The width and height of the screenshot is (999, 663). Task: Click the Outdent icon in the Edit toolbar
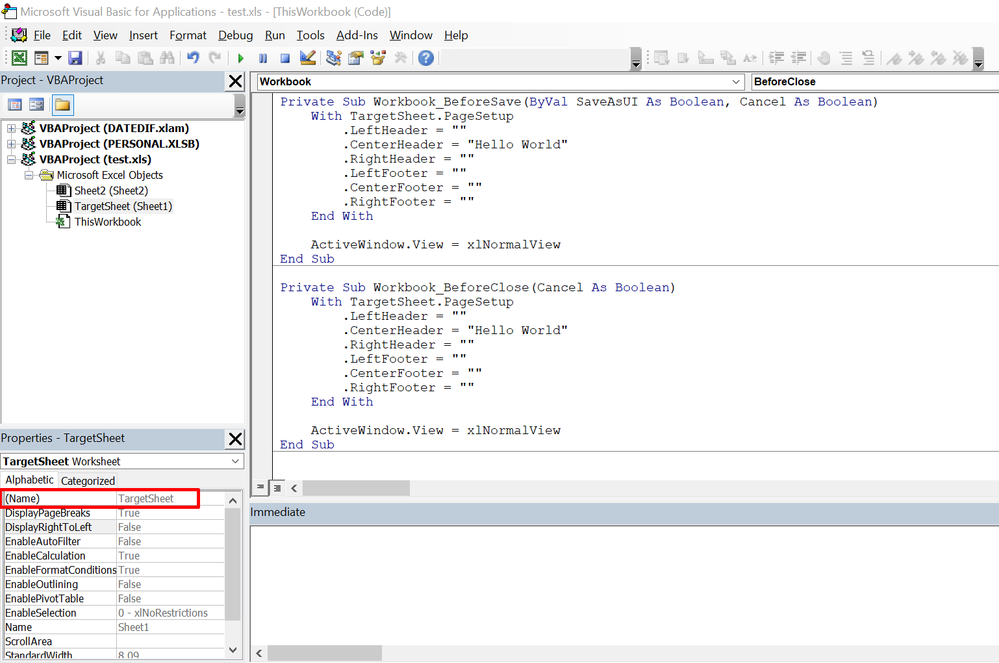click(798, 58)
